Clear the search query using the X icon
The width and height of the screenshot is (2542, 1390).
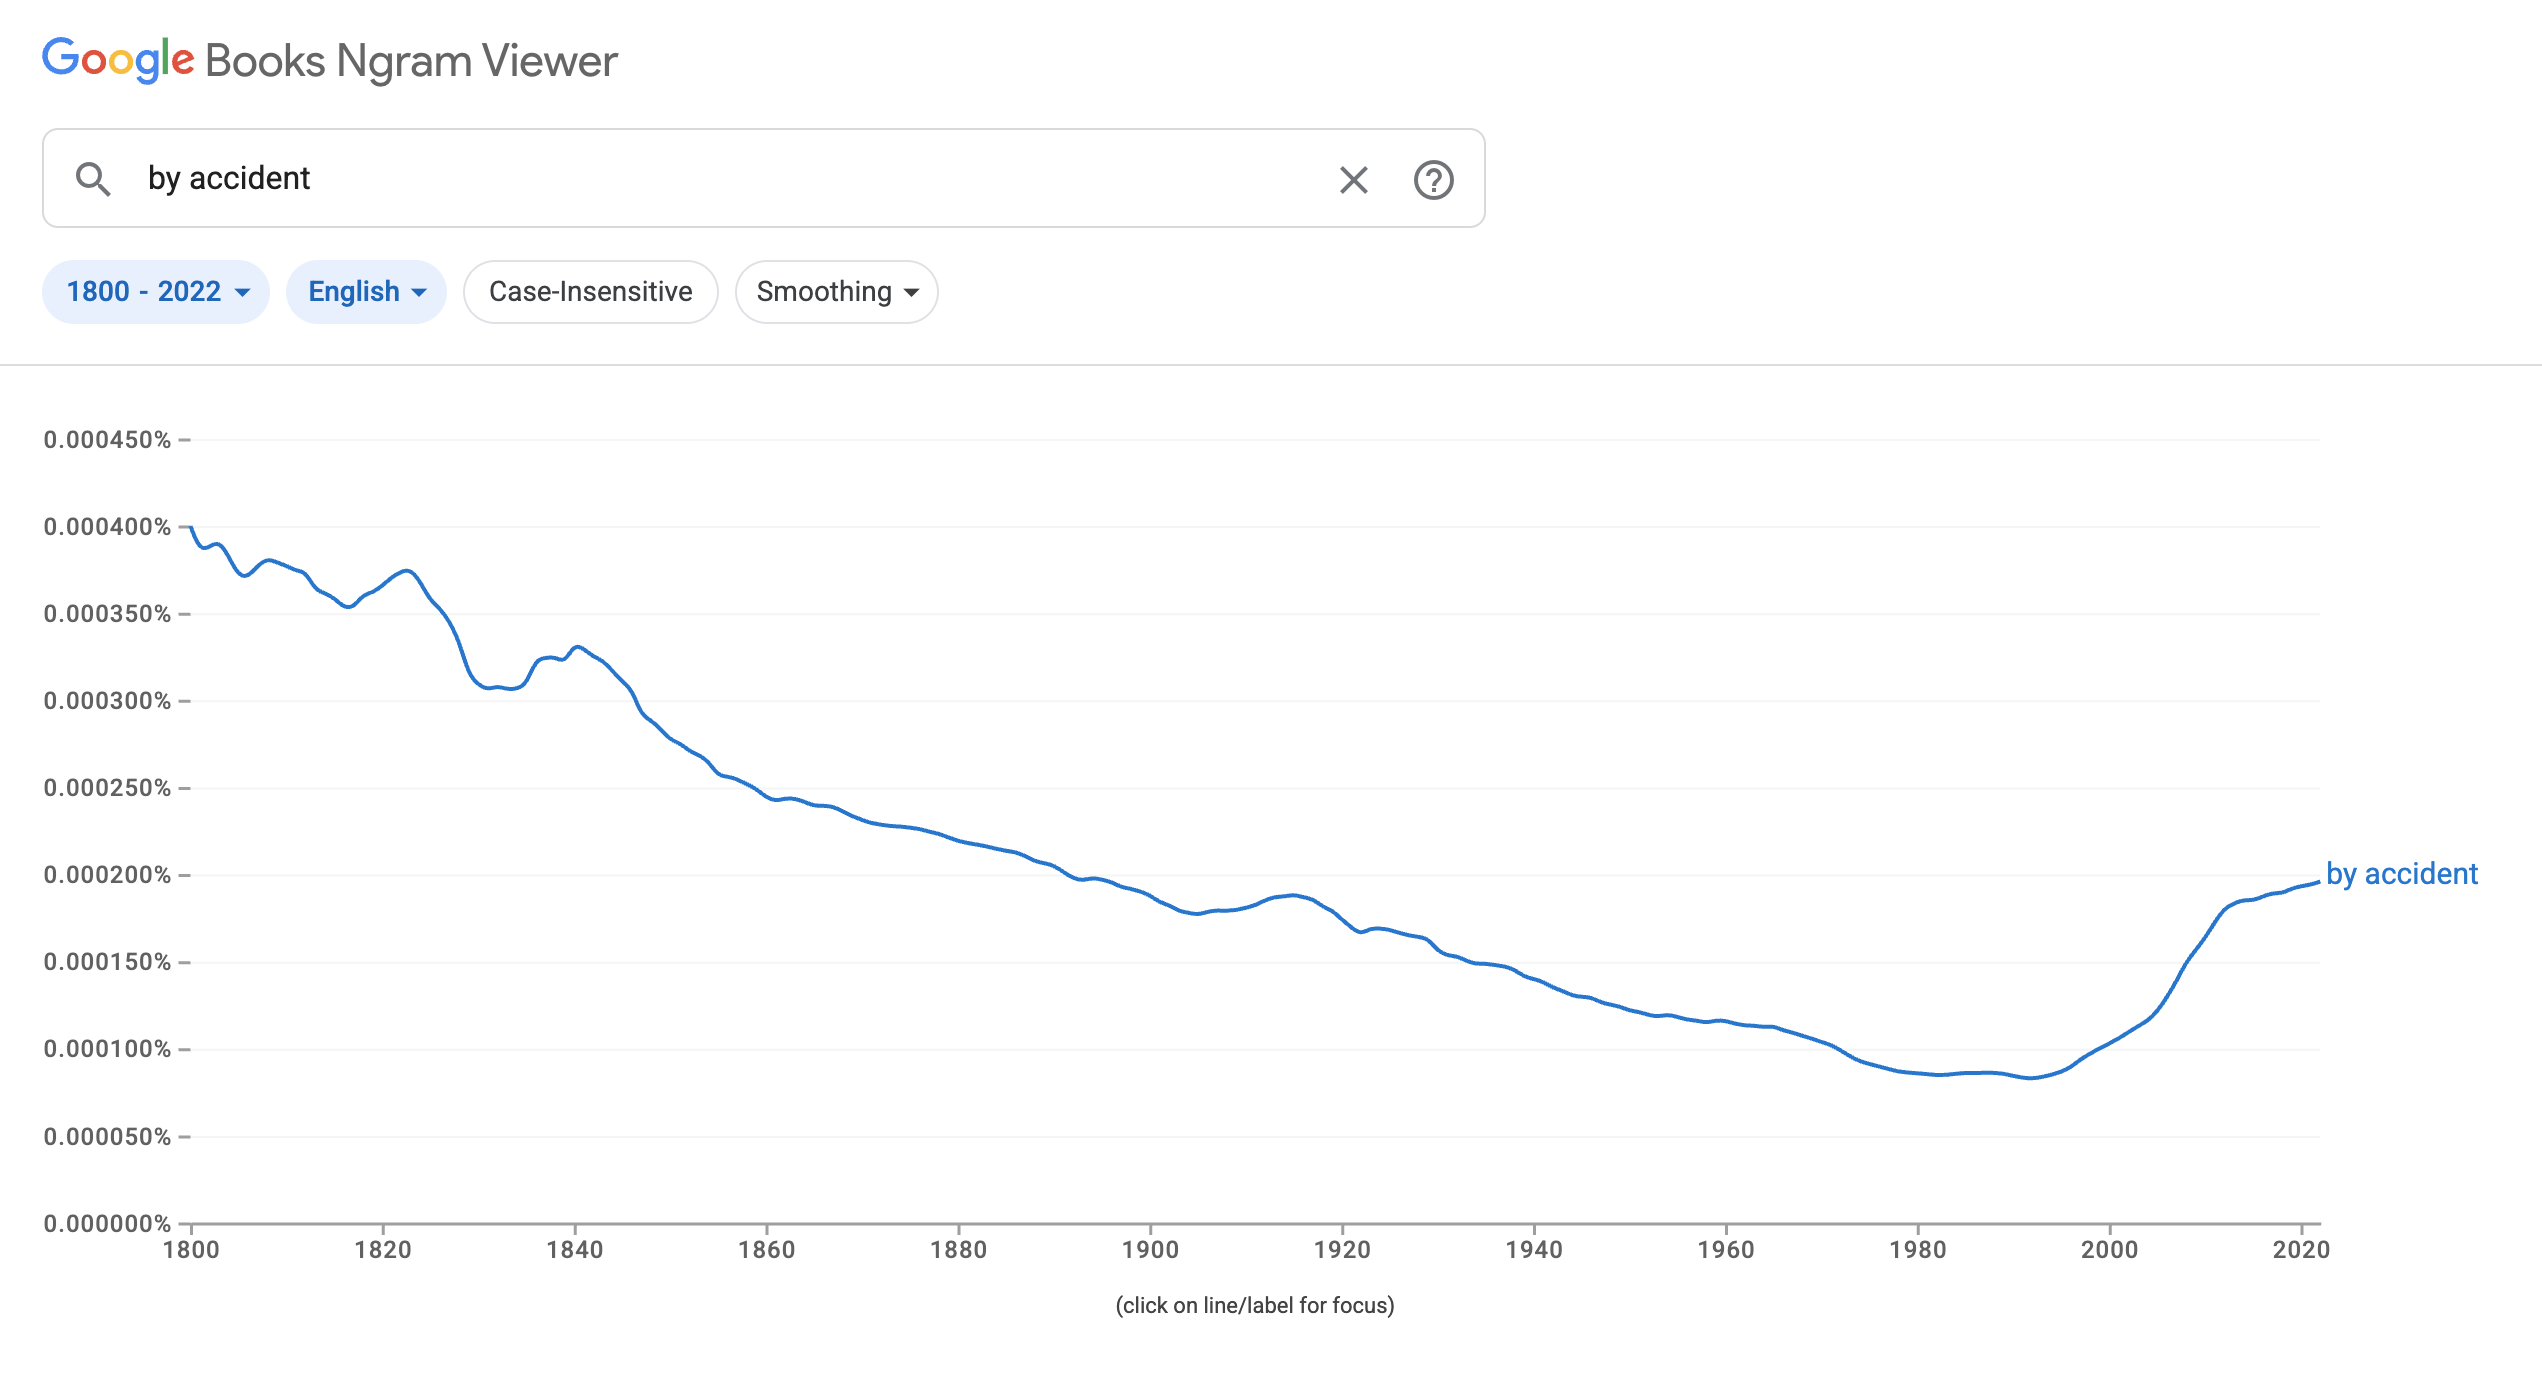tap(1354, 180)
